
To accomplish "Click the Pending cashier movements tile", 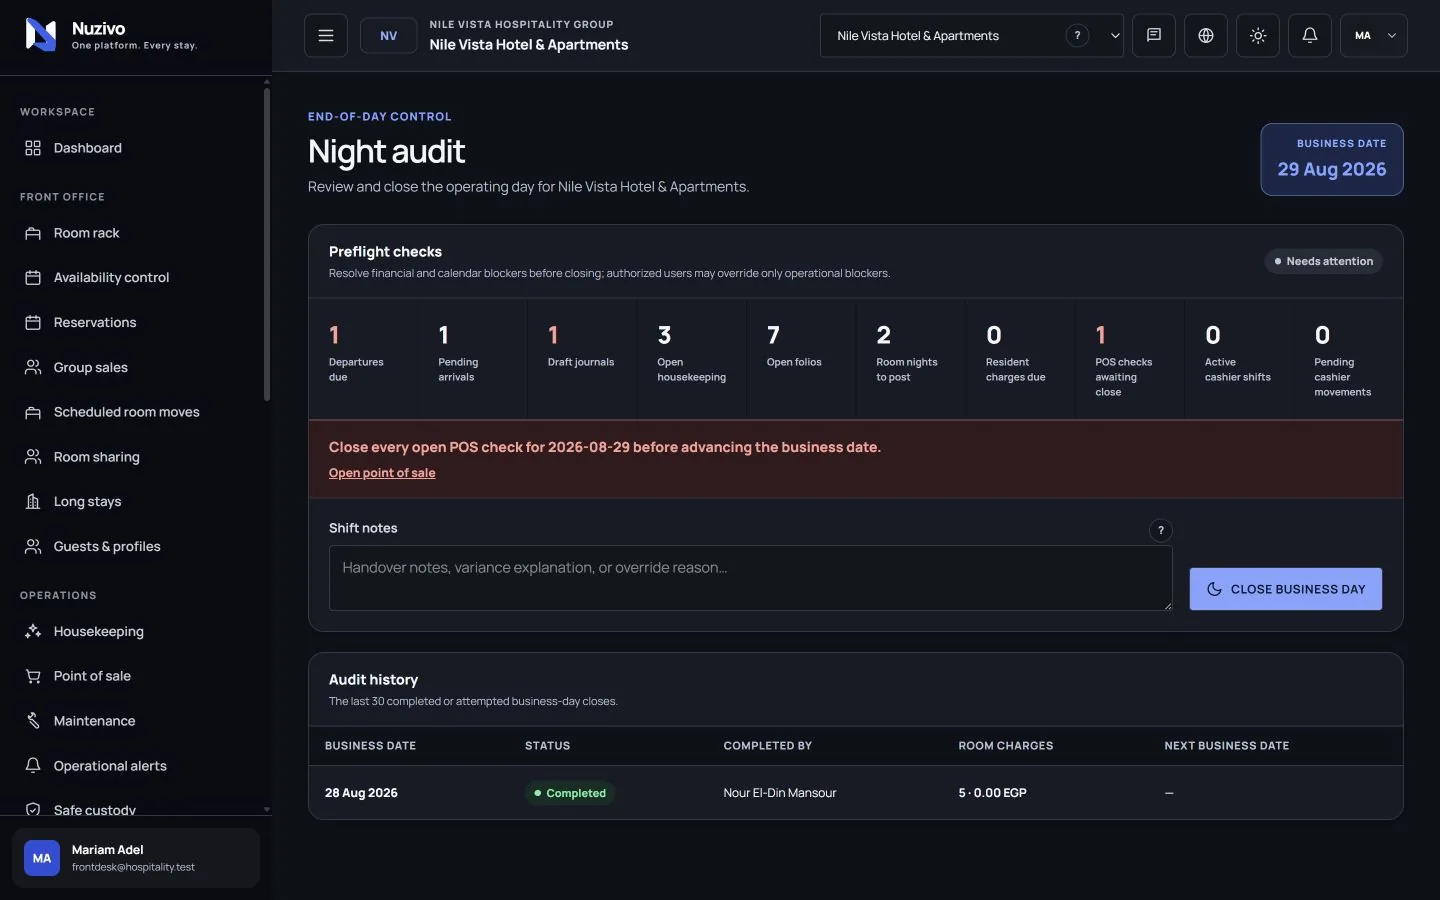I will (1349, 359).
